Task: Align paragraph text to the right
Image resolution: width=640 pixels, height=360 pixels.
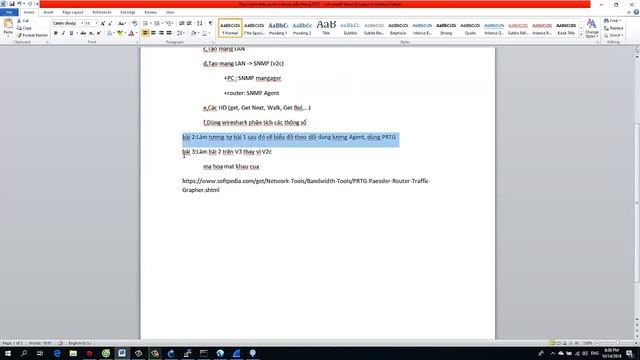Action: pyautogui.click(x=161, y=33)
